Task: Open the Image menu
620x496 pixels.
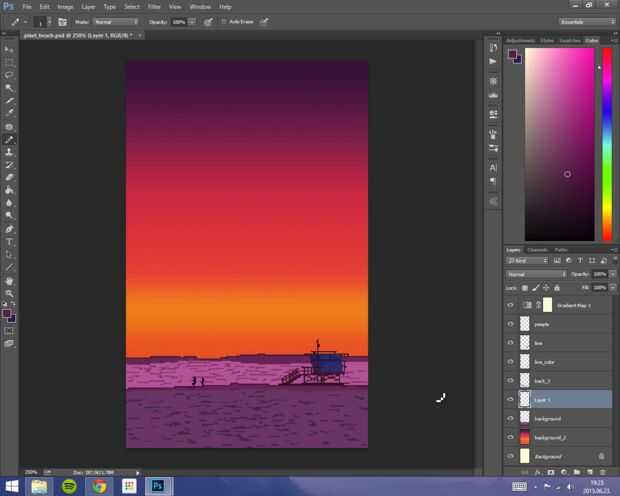Action: 65,7
